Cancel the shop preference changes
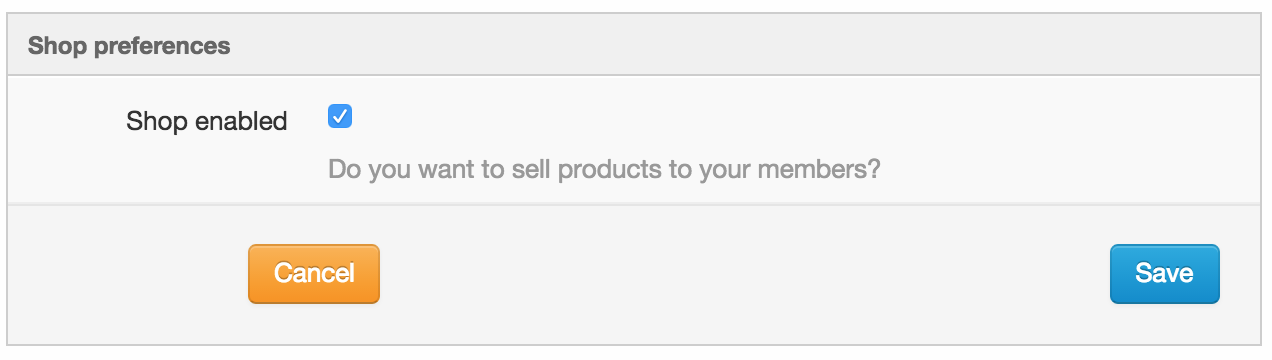Screen dimensions: 1272x360 click(x=314, y=273)
